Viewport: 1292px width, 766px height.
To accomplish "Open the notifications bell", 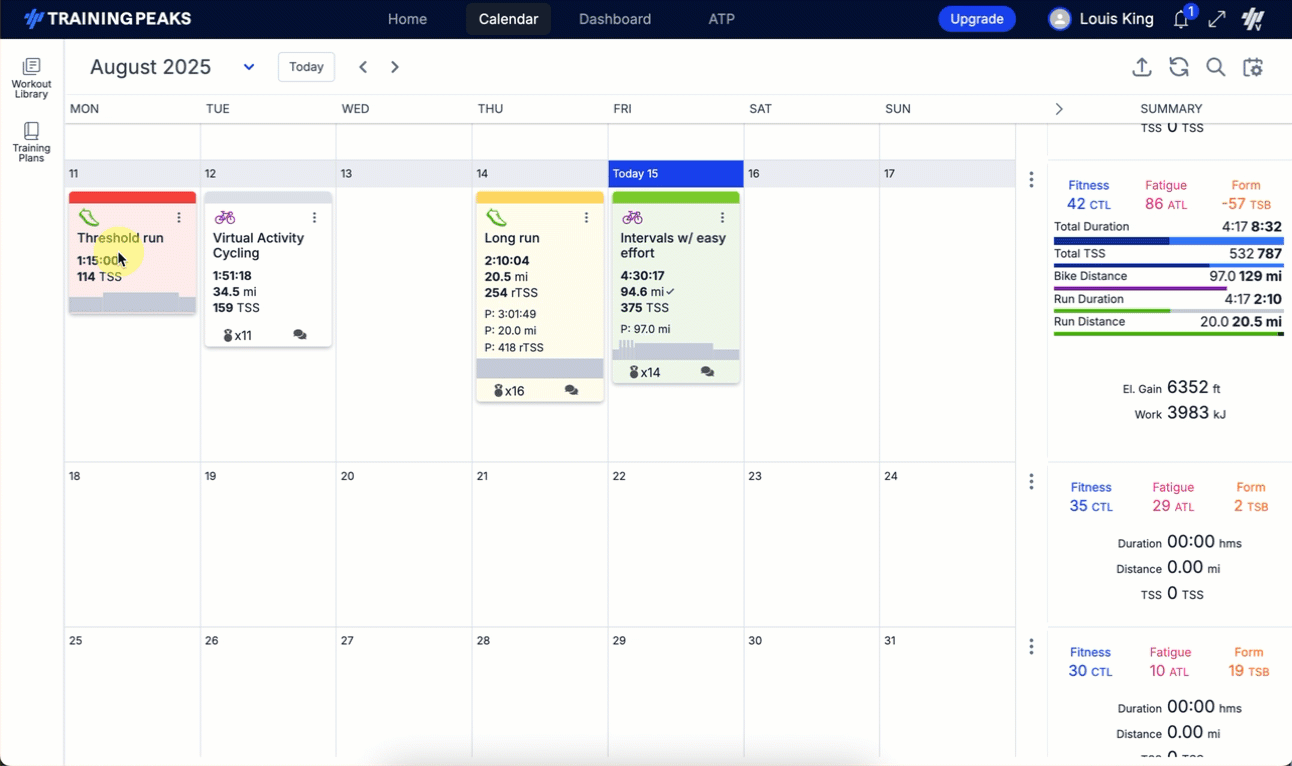I will tap(1182, 19).
